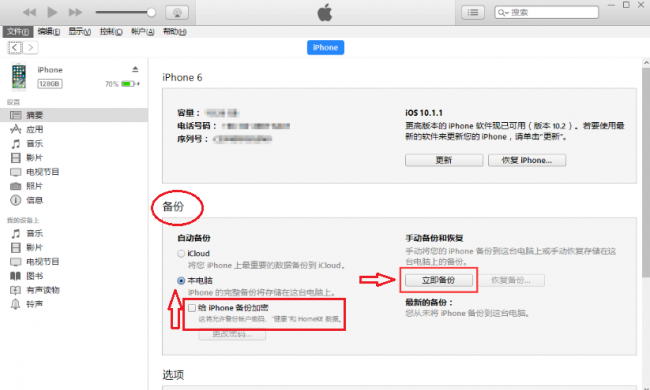The width and height of the screenshot is (650, 390).
Task: Open the 控制 menu
Action: coord(111,31)
